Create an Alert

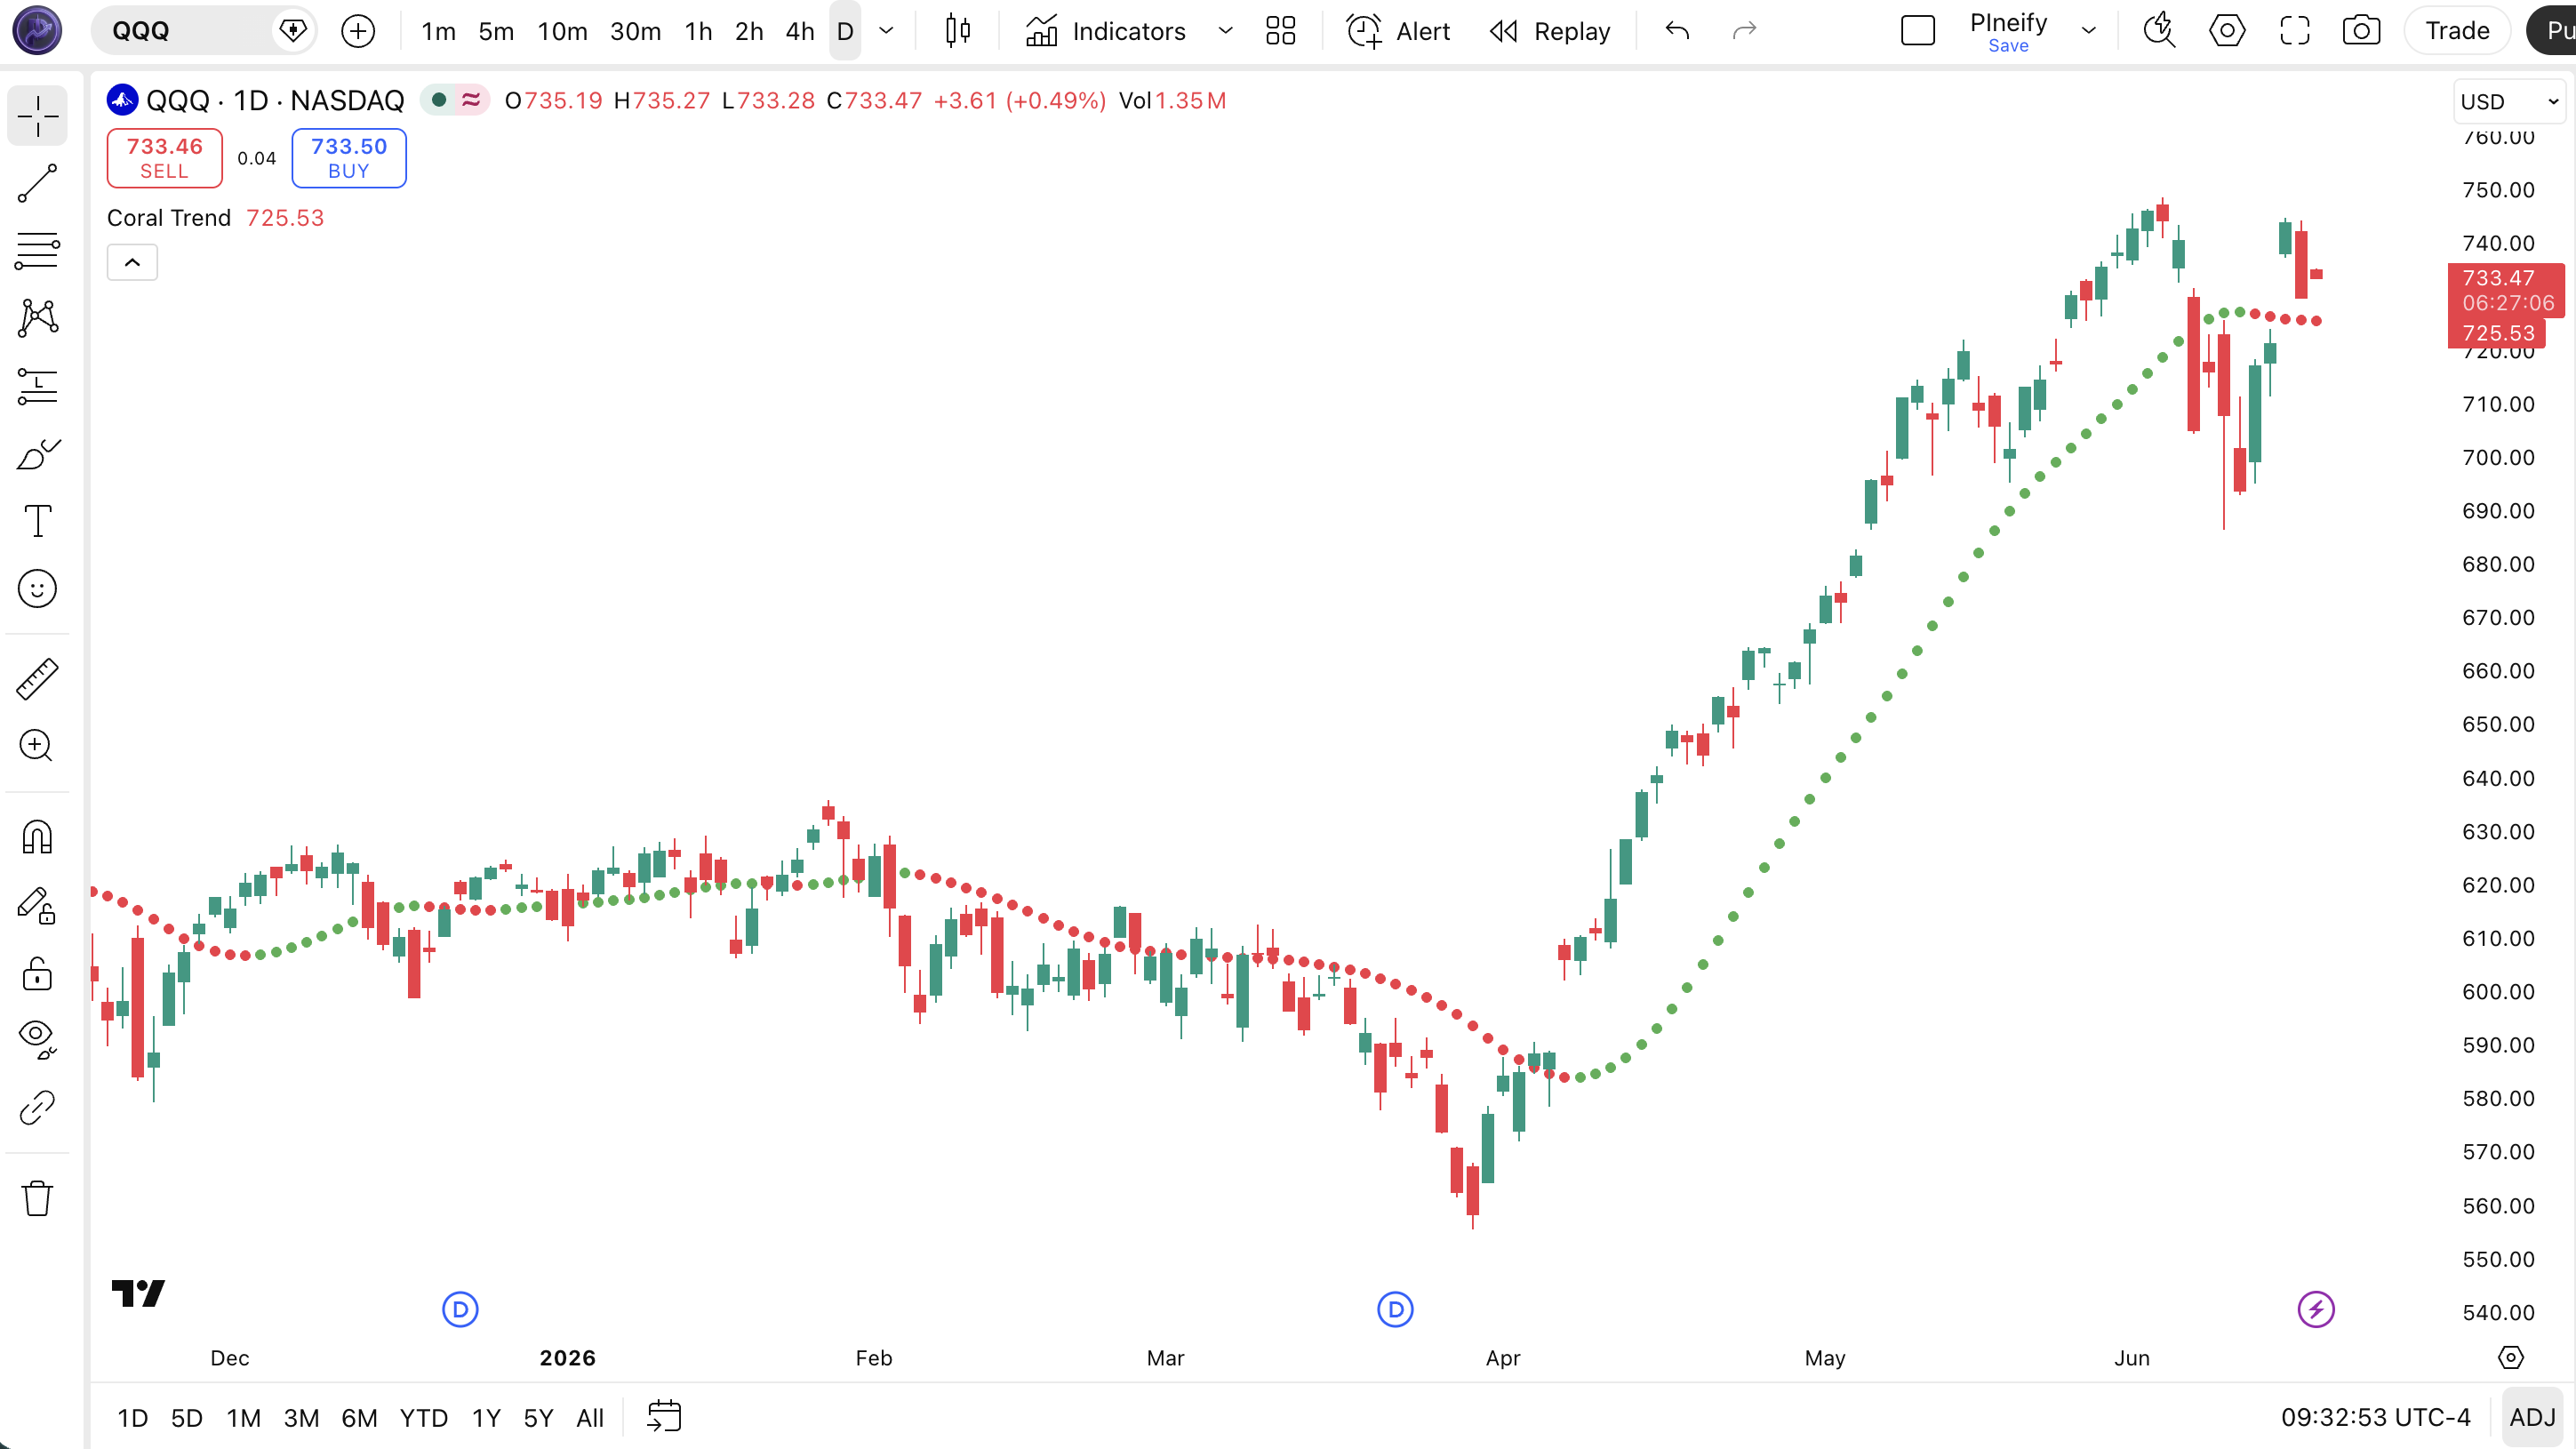[x=1398, y=31]
